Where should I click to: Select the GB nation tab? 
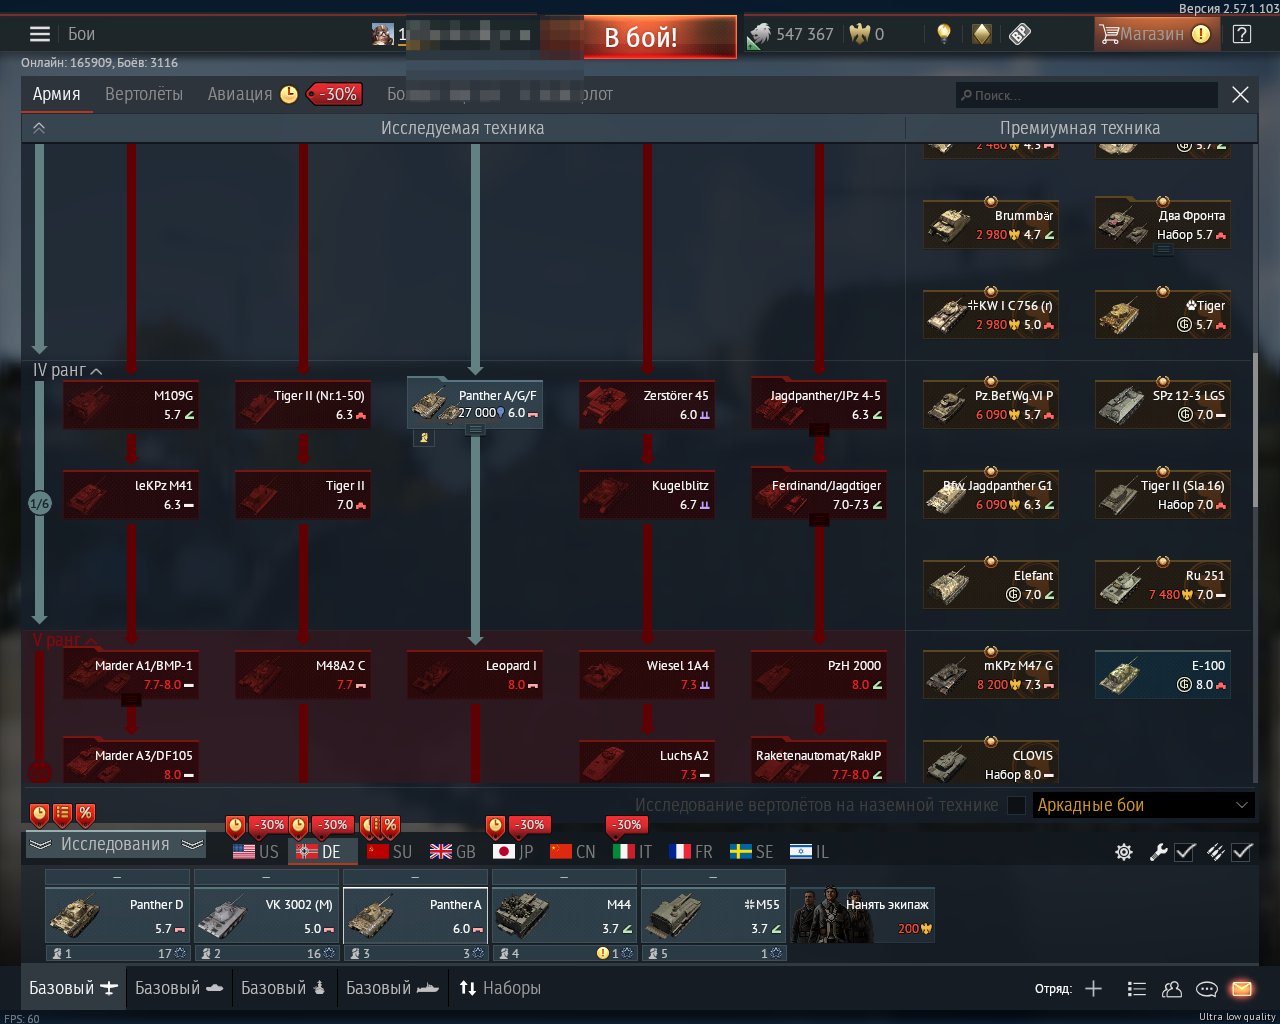[453, 852]
